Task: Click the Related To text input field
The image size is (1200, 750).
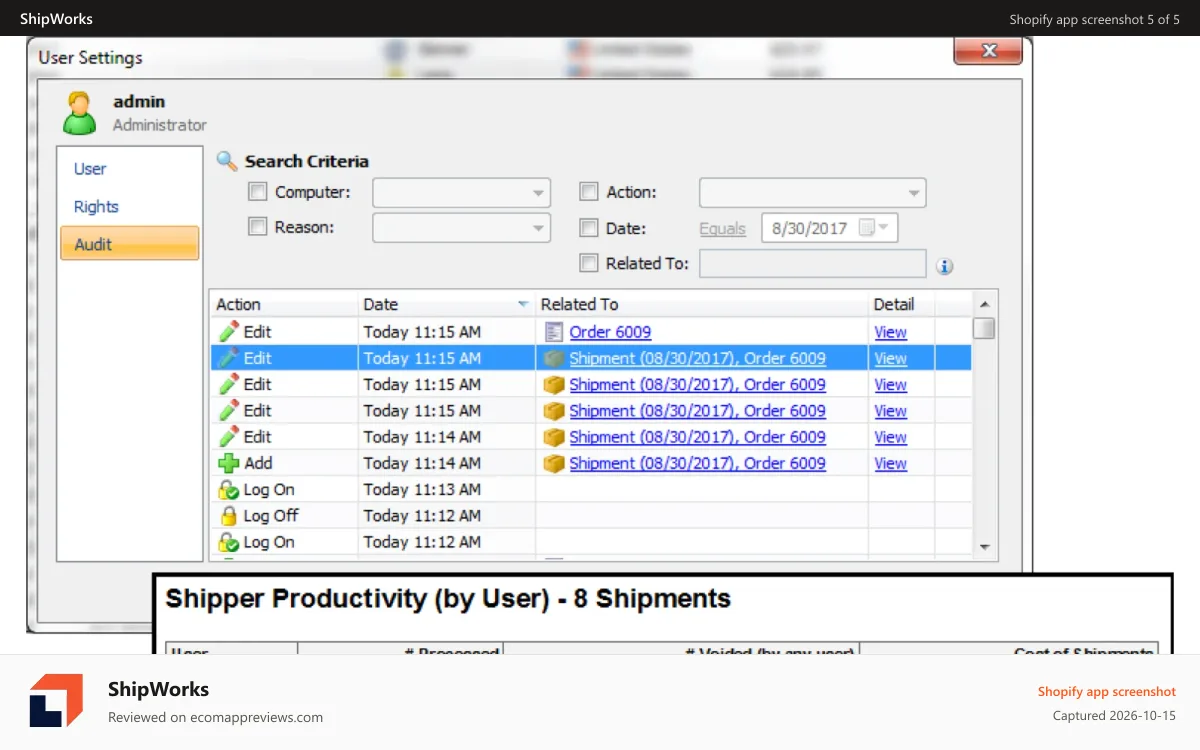Action: (812, 263)
